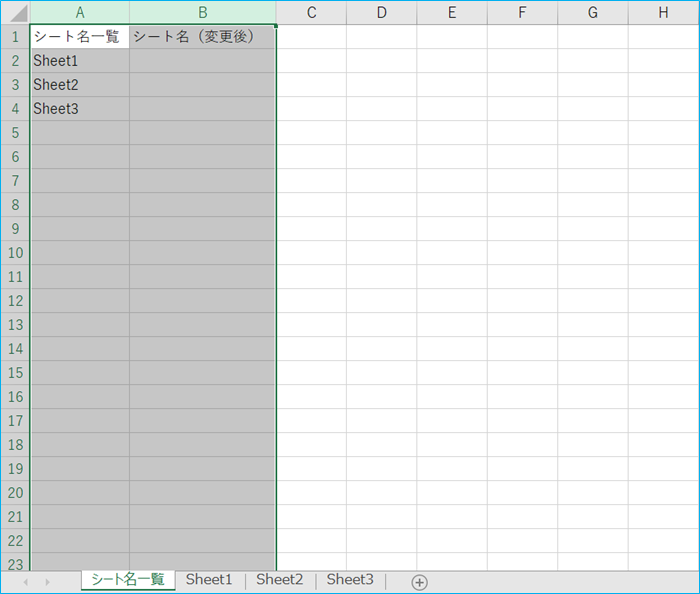Click row 10 header
The width and height of the screenshot is (700, 594).
(x=15, y=253)
